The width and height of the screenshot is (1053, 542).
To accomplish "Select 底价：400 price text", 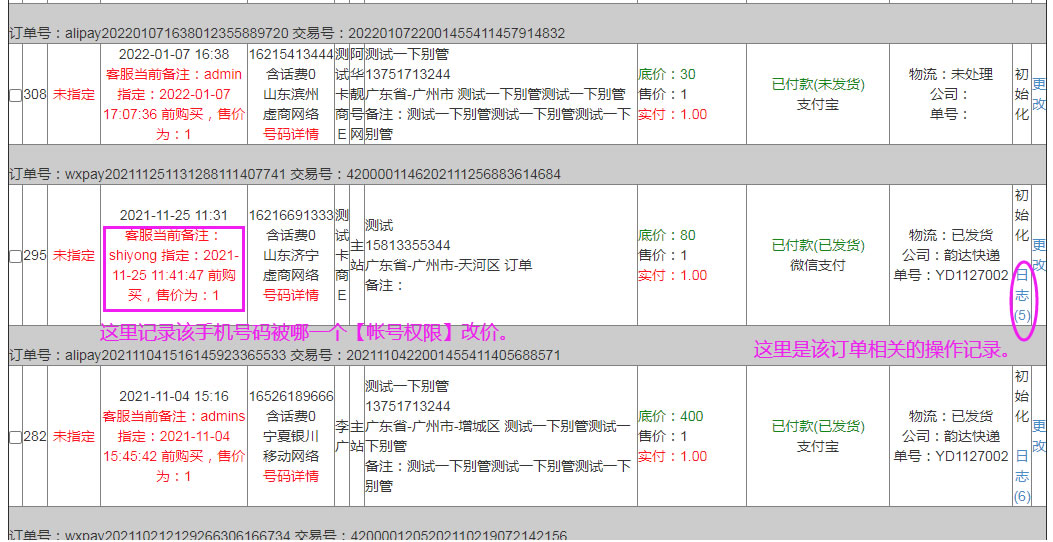I will (671, 416).
